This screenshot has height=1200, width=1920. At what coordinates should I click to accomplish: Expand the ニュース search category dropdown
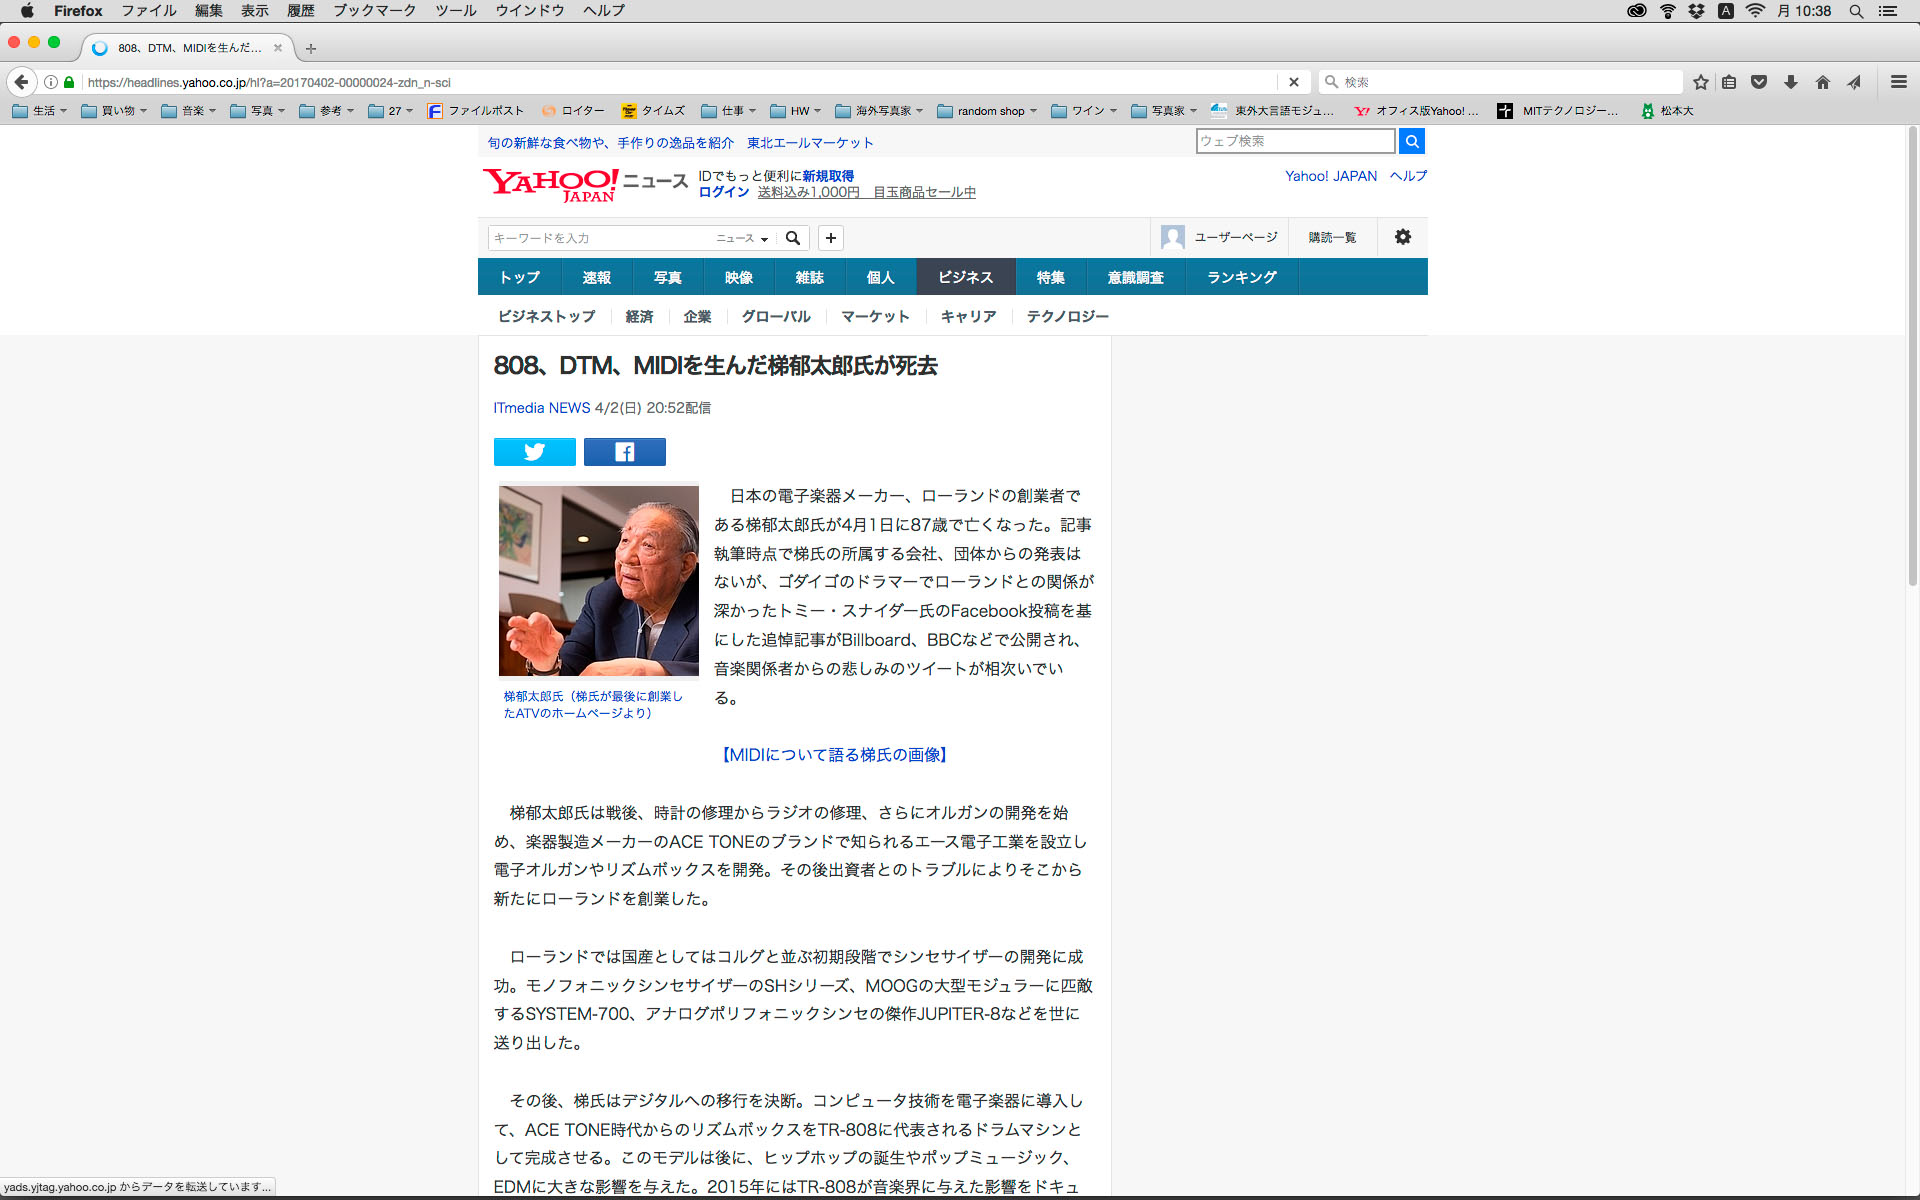tap(742, 238)
